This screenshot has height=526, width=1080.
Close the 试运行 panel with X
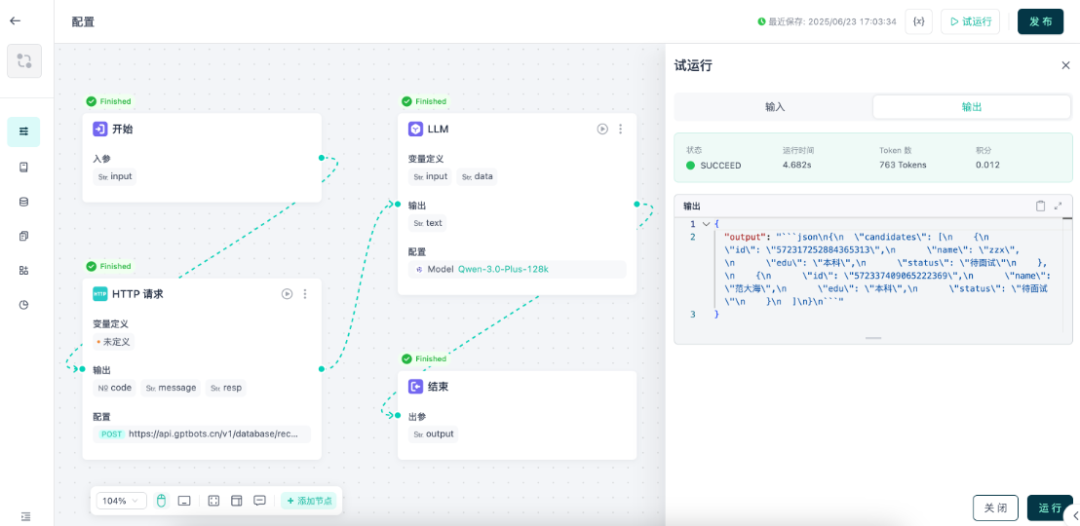[1066, 65]
